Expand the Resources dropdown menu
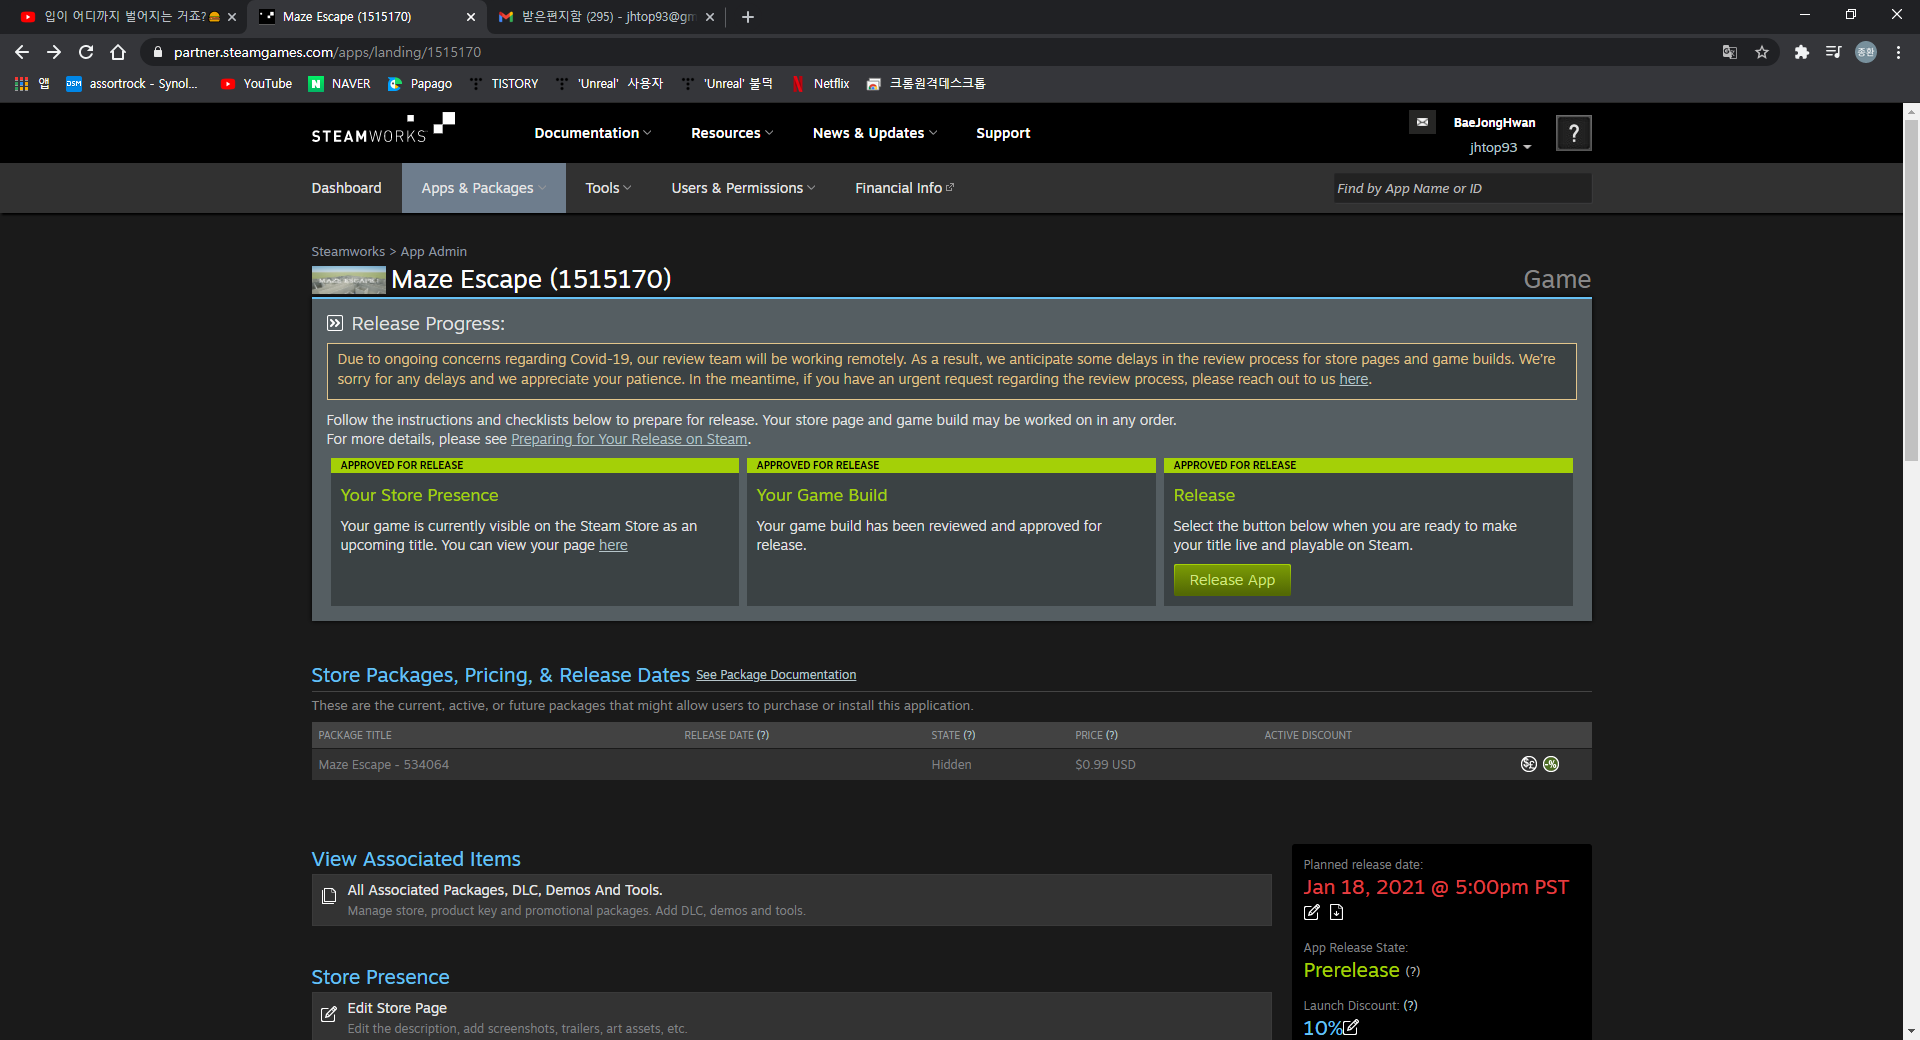This screenshot has height=1040, width=1920. [x=732, y=133]
